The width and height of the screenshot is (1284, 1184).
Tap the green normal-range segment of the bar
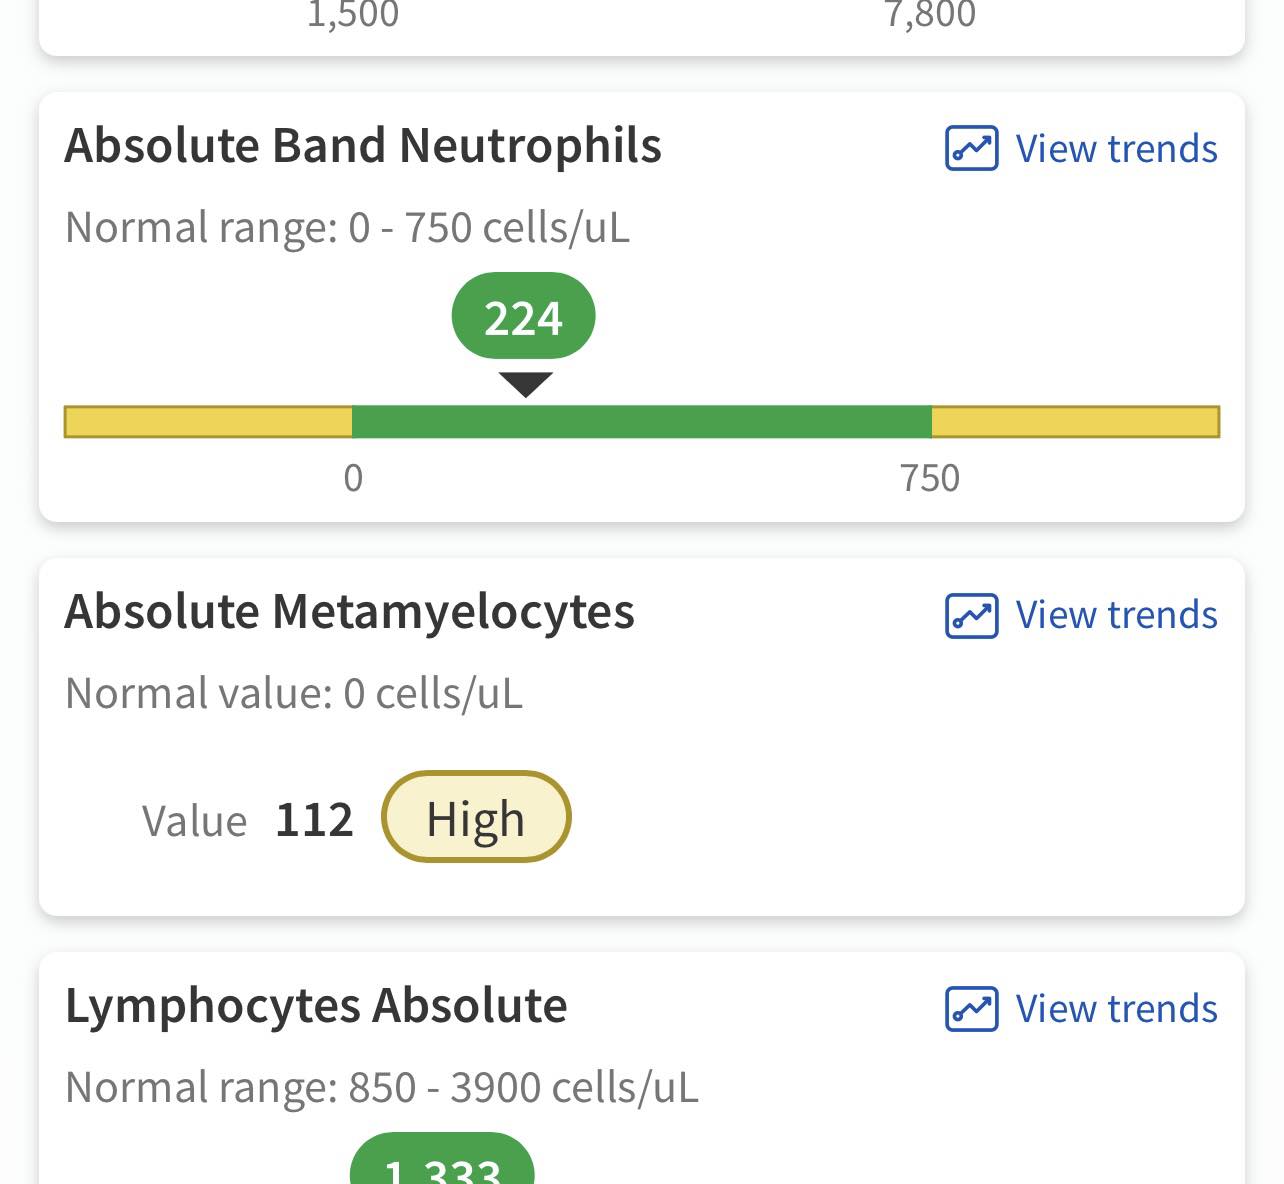(642, 422)
